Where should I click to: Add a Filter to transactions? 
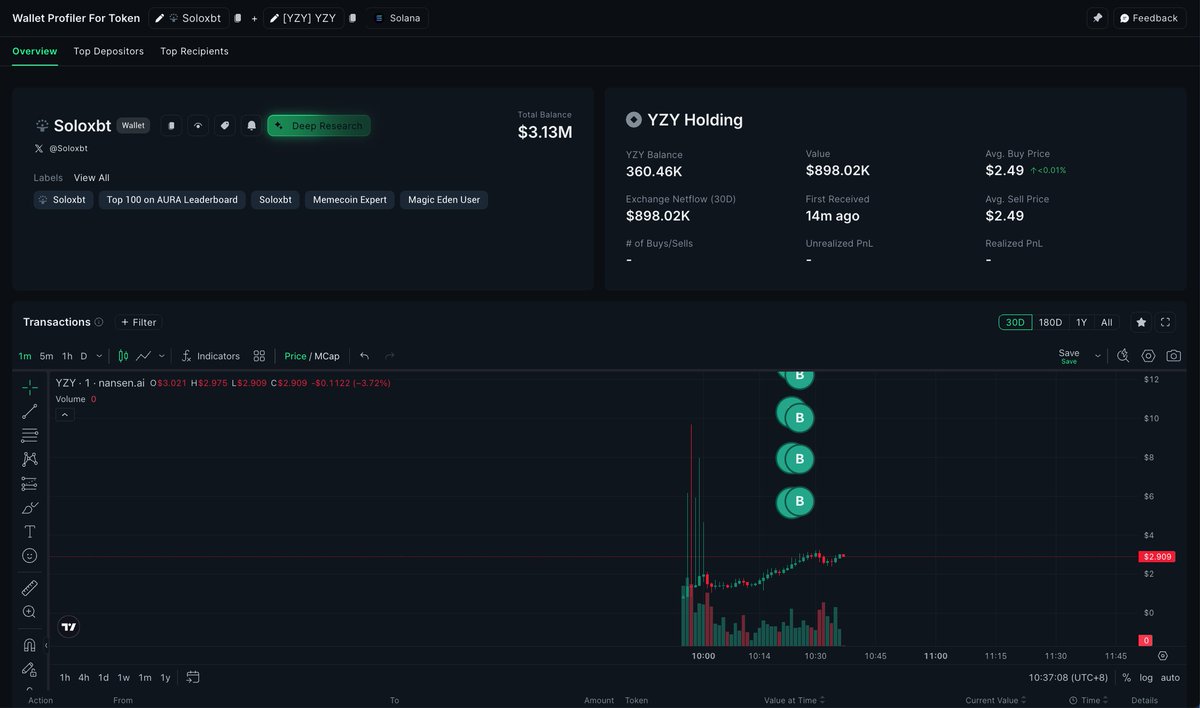click(139, 322)
